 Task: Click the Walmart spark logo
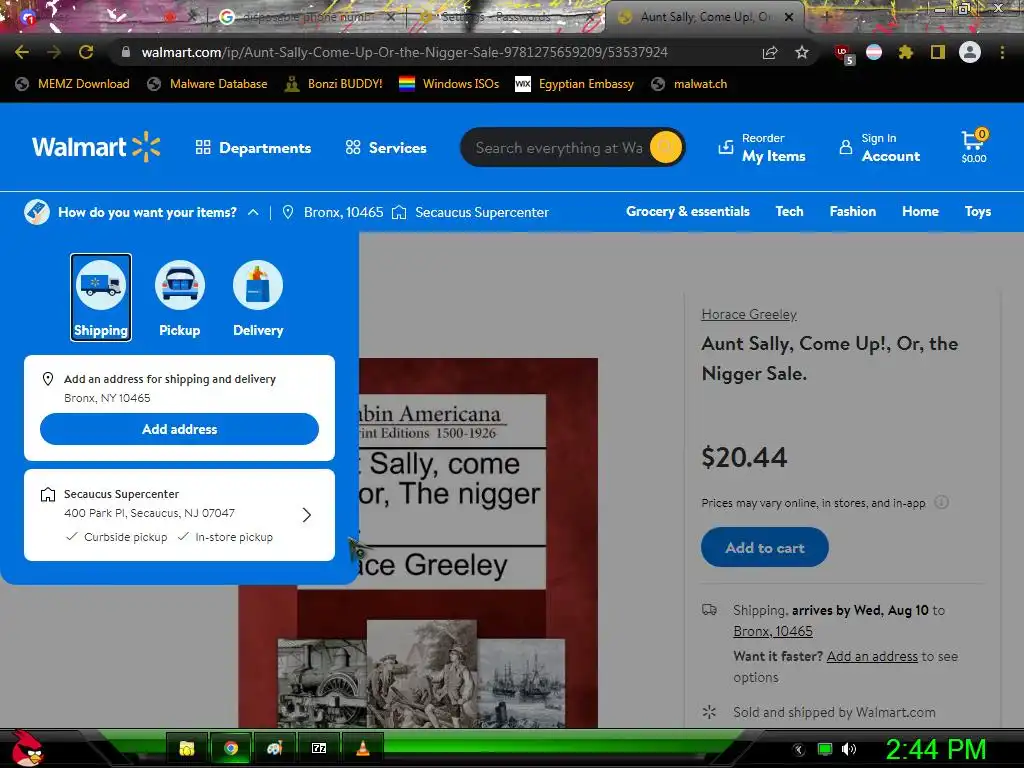(x=96, y=147)
